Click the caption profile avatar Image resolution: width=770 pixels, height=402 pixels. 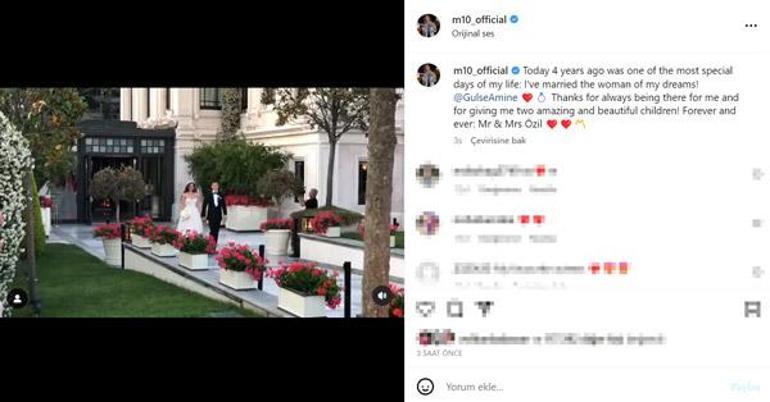428,75
